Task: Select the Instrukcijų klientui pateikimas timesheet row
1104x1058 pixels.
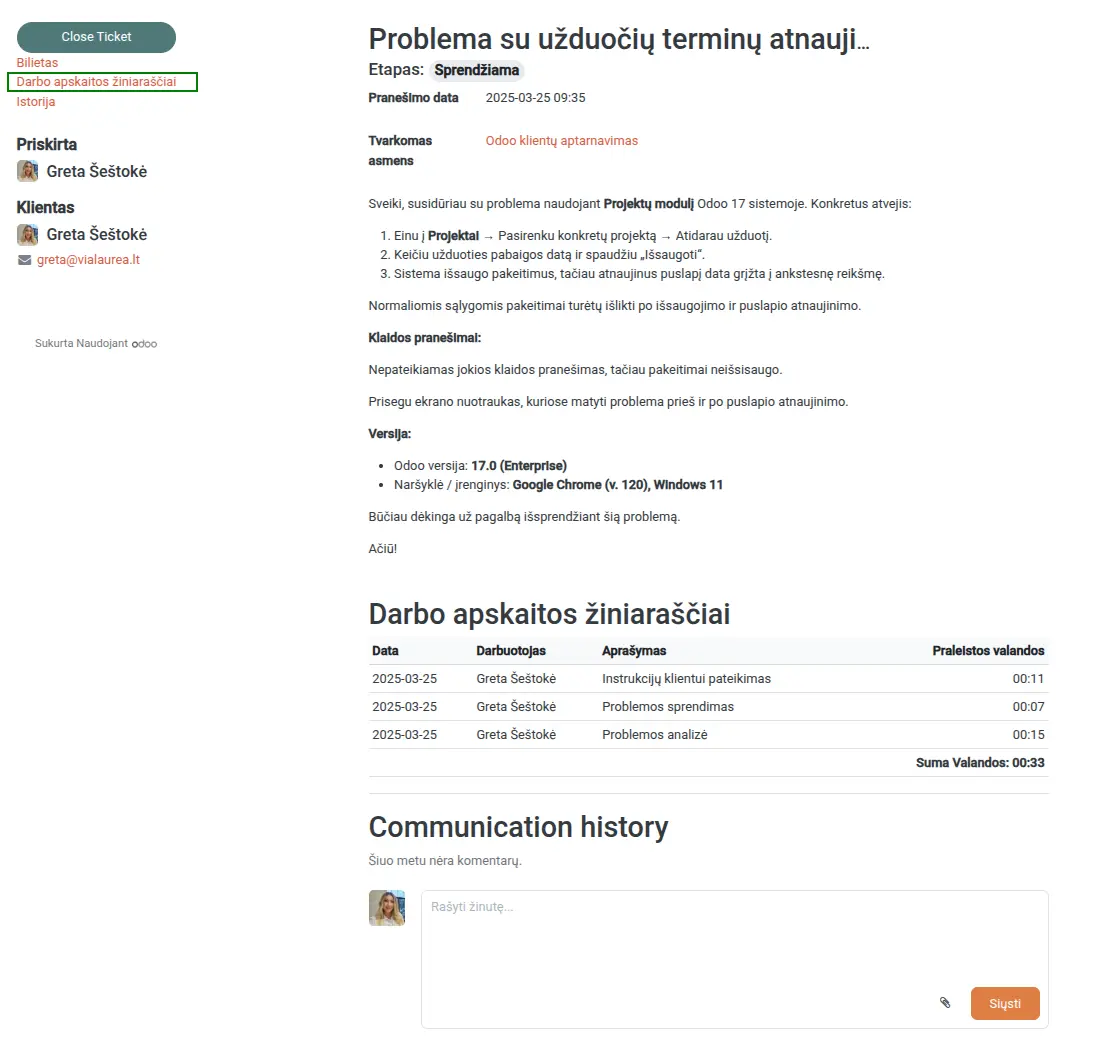Action: 686,679
